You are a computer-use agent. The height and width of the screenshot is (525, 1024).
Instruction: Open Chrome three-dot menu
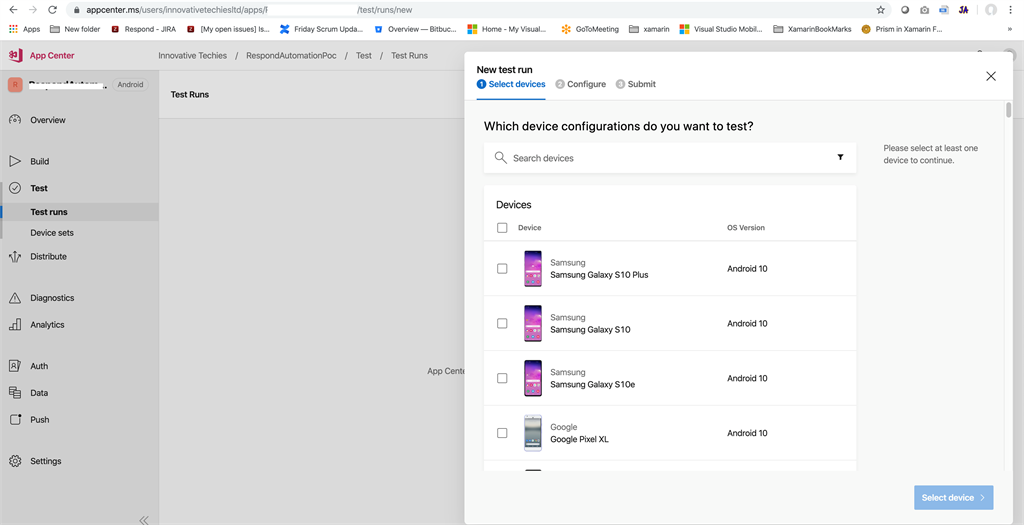pyautogui.click(x=1010, y=10)
